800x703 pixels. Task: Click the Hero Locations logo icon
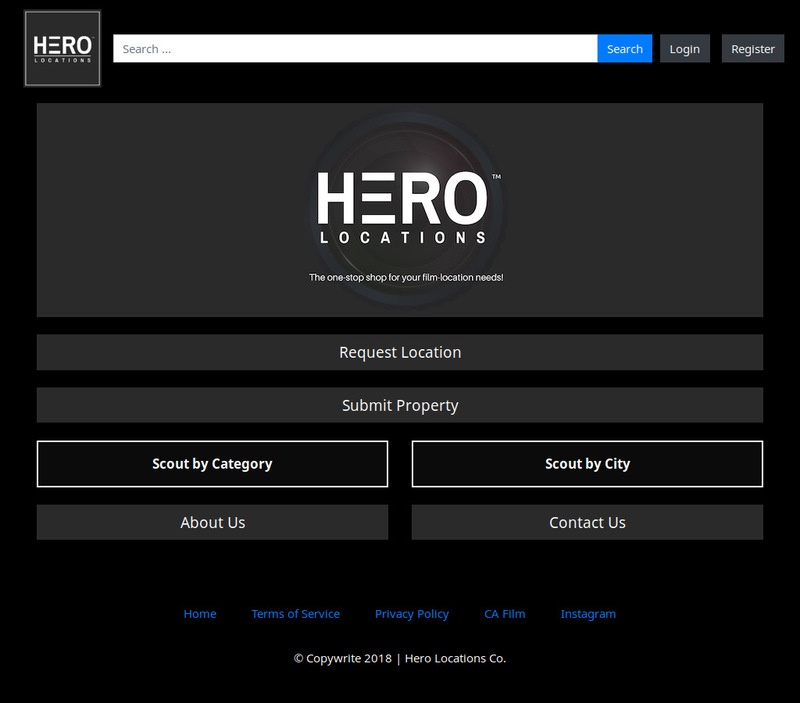click(x=62, y=48)
